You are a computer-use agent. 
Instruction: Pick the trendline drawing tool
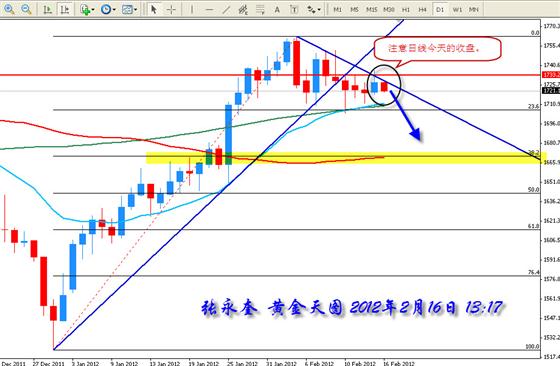pyautogui.click(x=226, y=10)
